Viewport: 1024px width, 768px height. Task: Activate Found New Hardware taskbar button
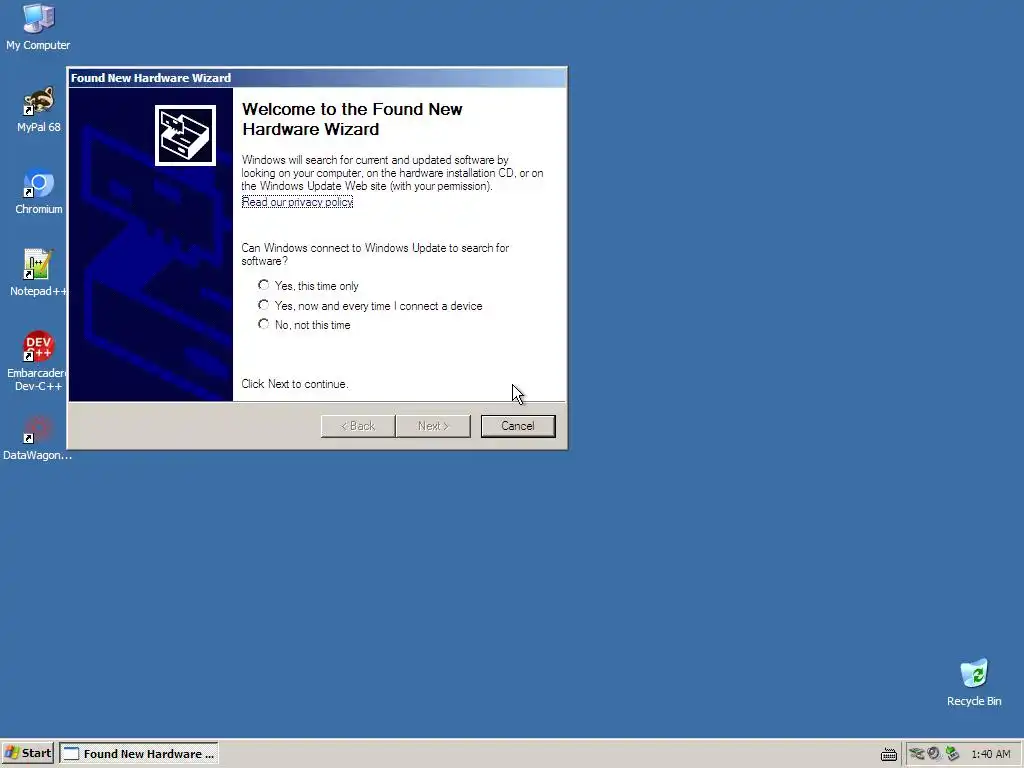click(139, 754)
